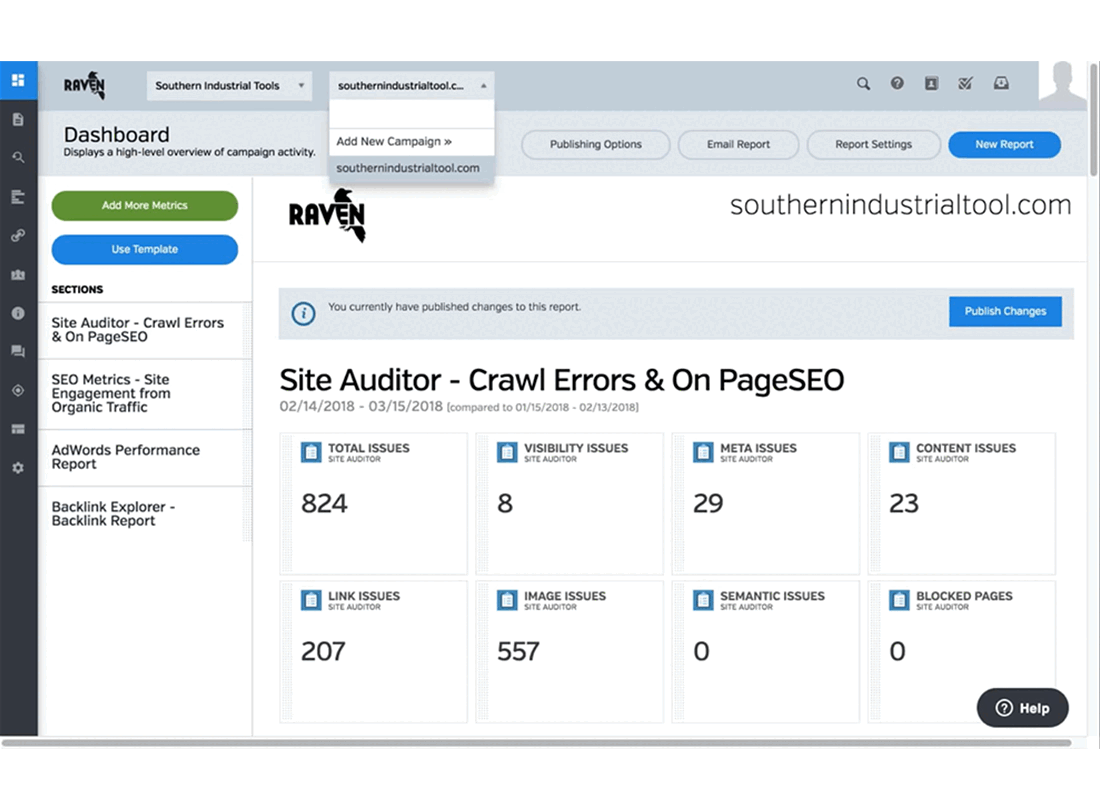Collapse the southernindustrialtool.c... campaign dropdown
The width and height of the screenshot is (1100, 810).
(412, 86)
